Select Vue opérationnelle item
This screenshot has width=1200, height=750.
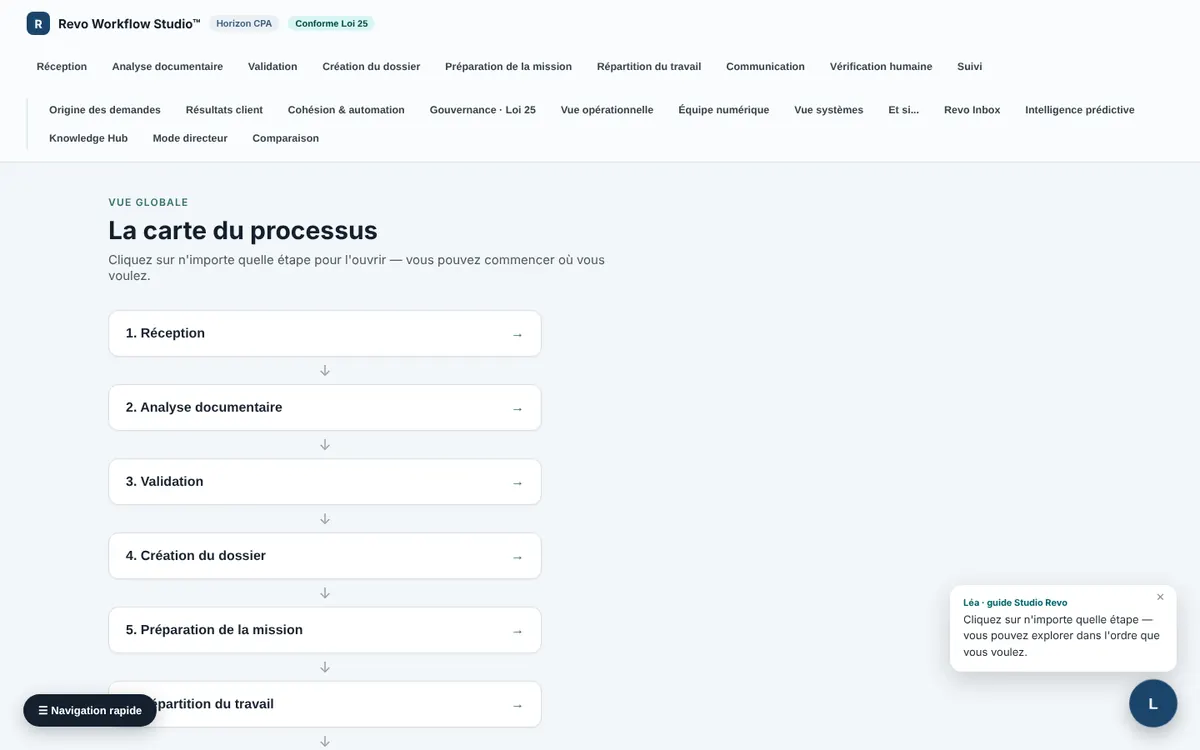pyautogui.click(x=607, y=110)
